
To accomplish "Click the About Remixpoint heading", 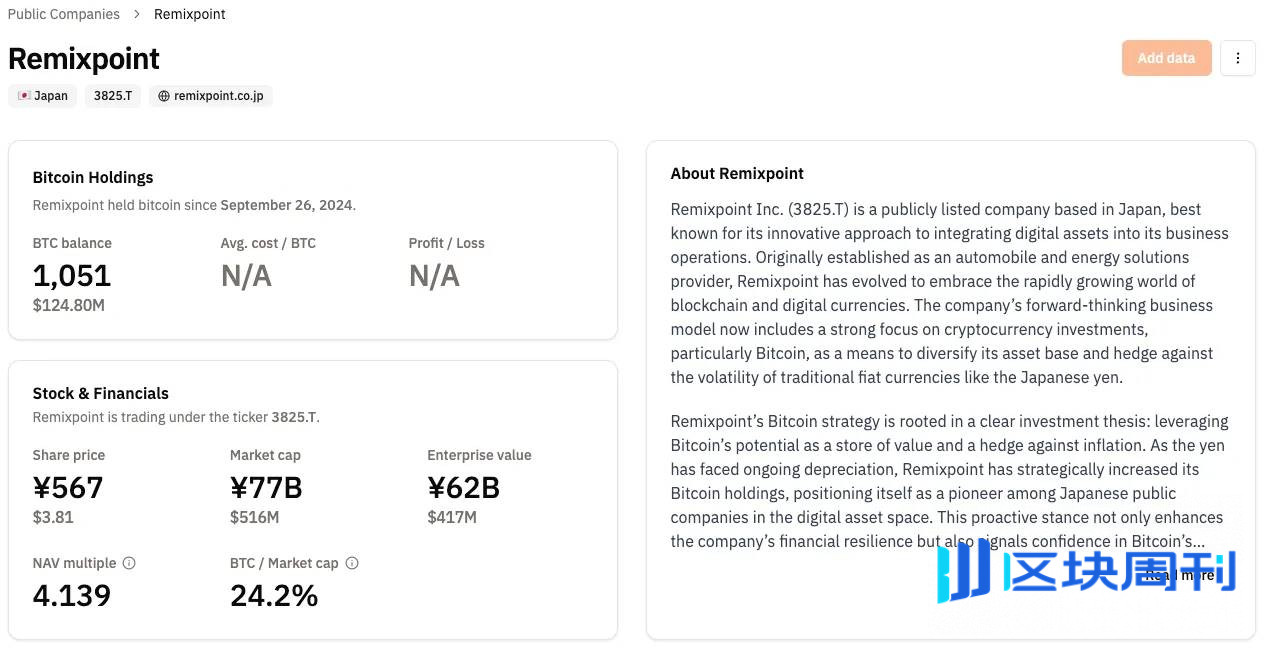I will pos(737,173).
